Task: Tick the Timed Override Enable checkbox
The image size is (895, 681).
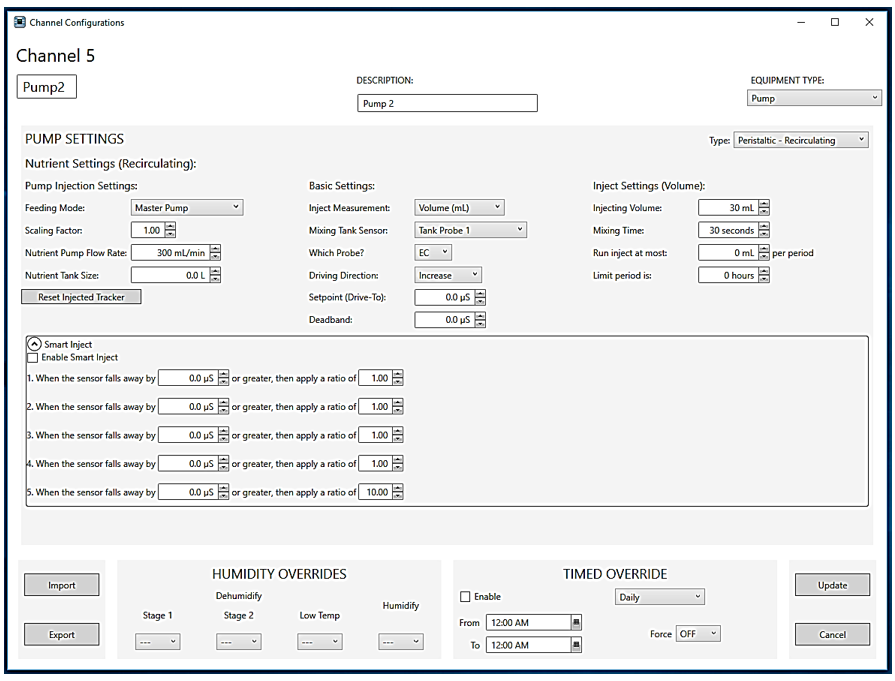Action: coord(465,597)
